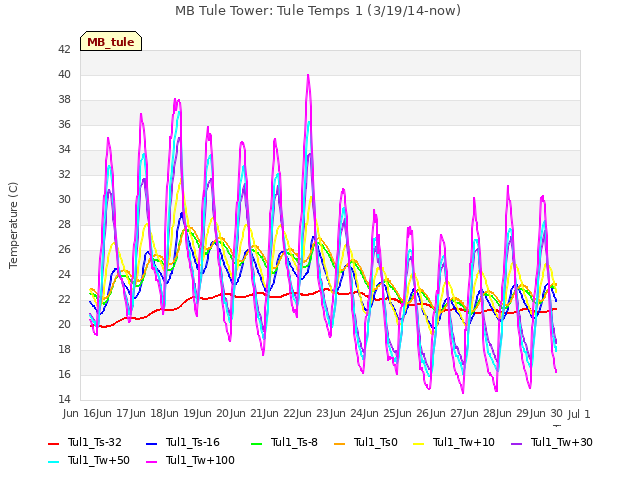Image resolution: width=640 pixels, height=480 pixels.
Task: Click the 28 y-axis tick label
Action: coord(64,224)
